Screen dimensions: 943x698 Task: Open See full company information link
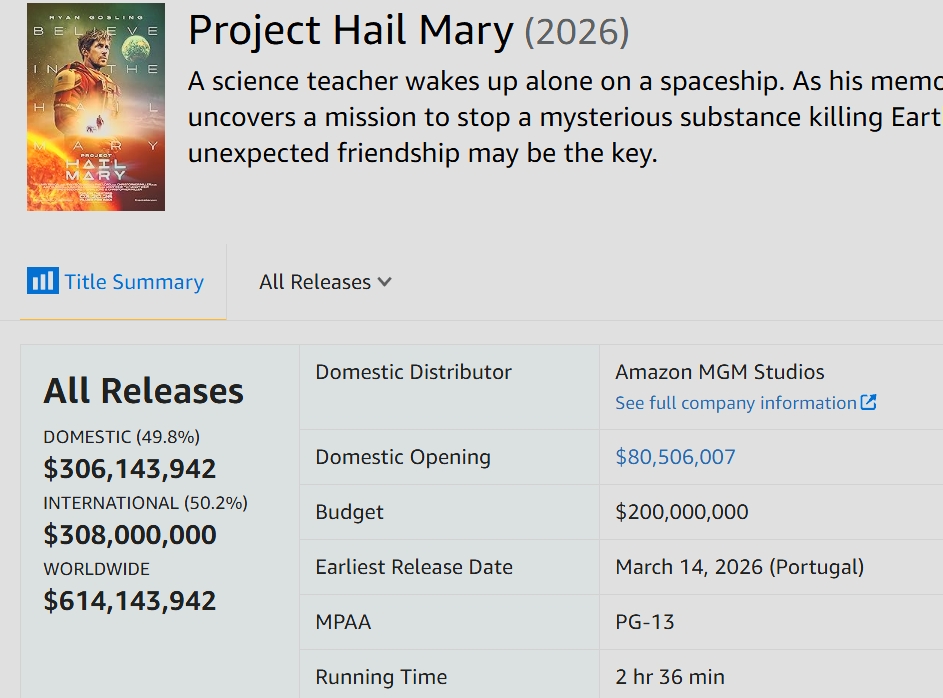point(735,403)
